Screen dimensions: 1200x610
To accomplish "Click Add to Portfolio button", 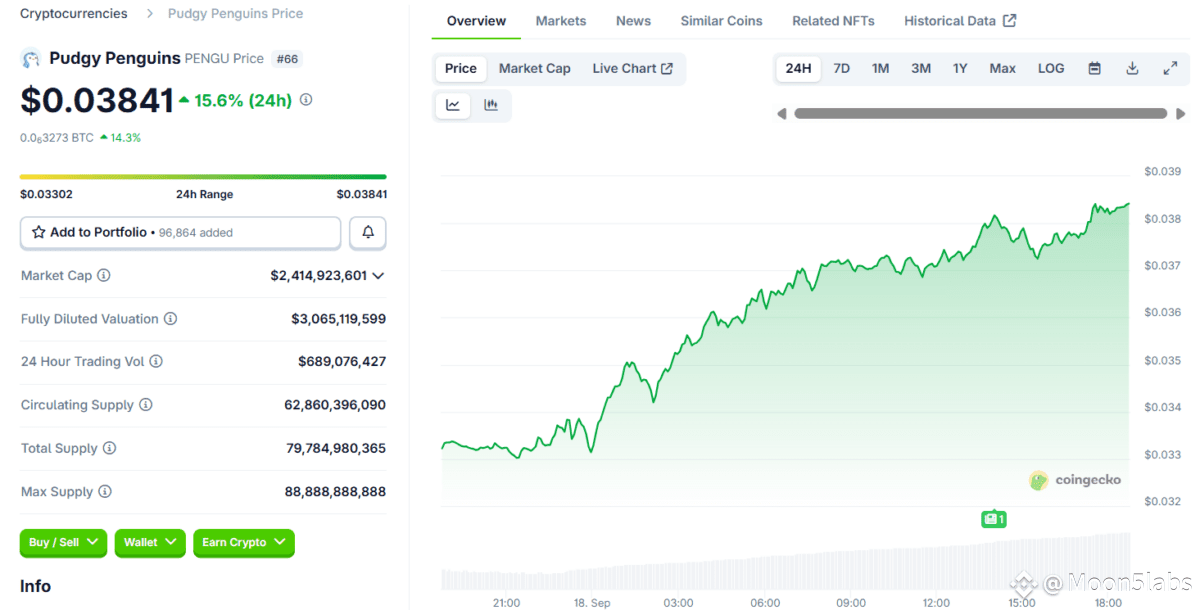I will [x=181, y=233].
